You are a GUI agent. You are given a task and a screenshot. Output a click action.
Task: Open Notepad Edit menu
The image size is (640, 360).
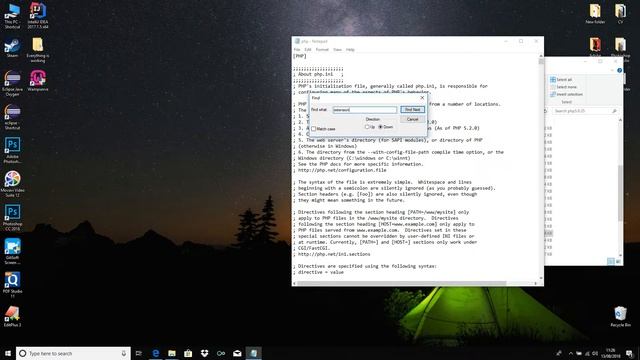point(308,49)
